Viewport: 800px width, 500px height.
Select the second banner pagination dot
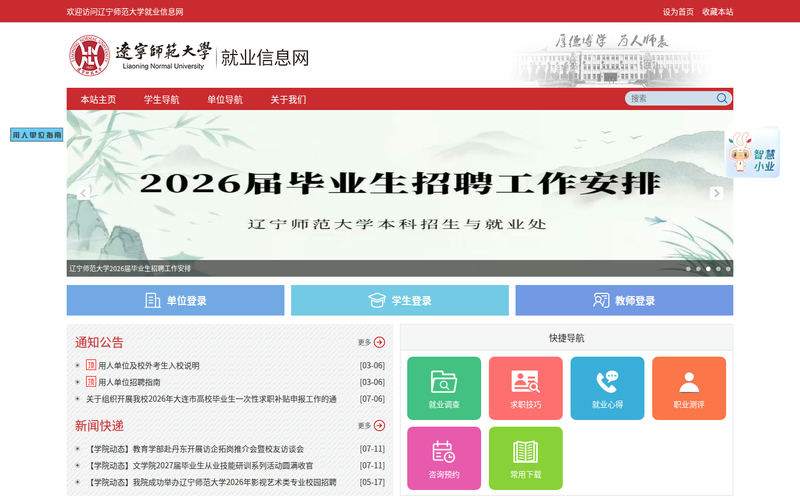[x=698, y=268]
